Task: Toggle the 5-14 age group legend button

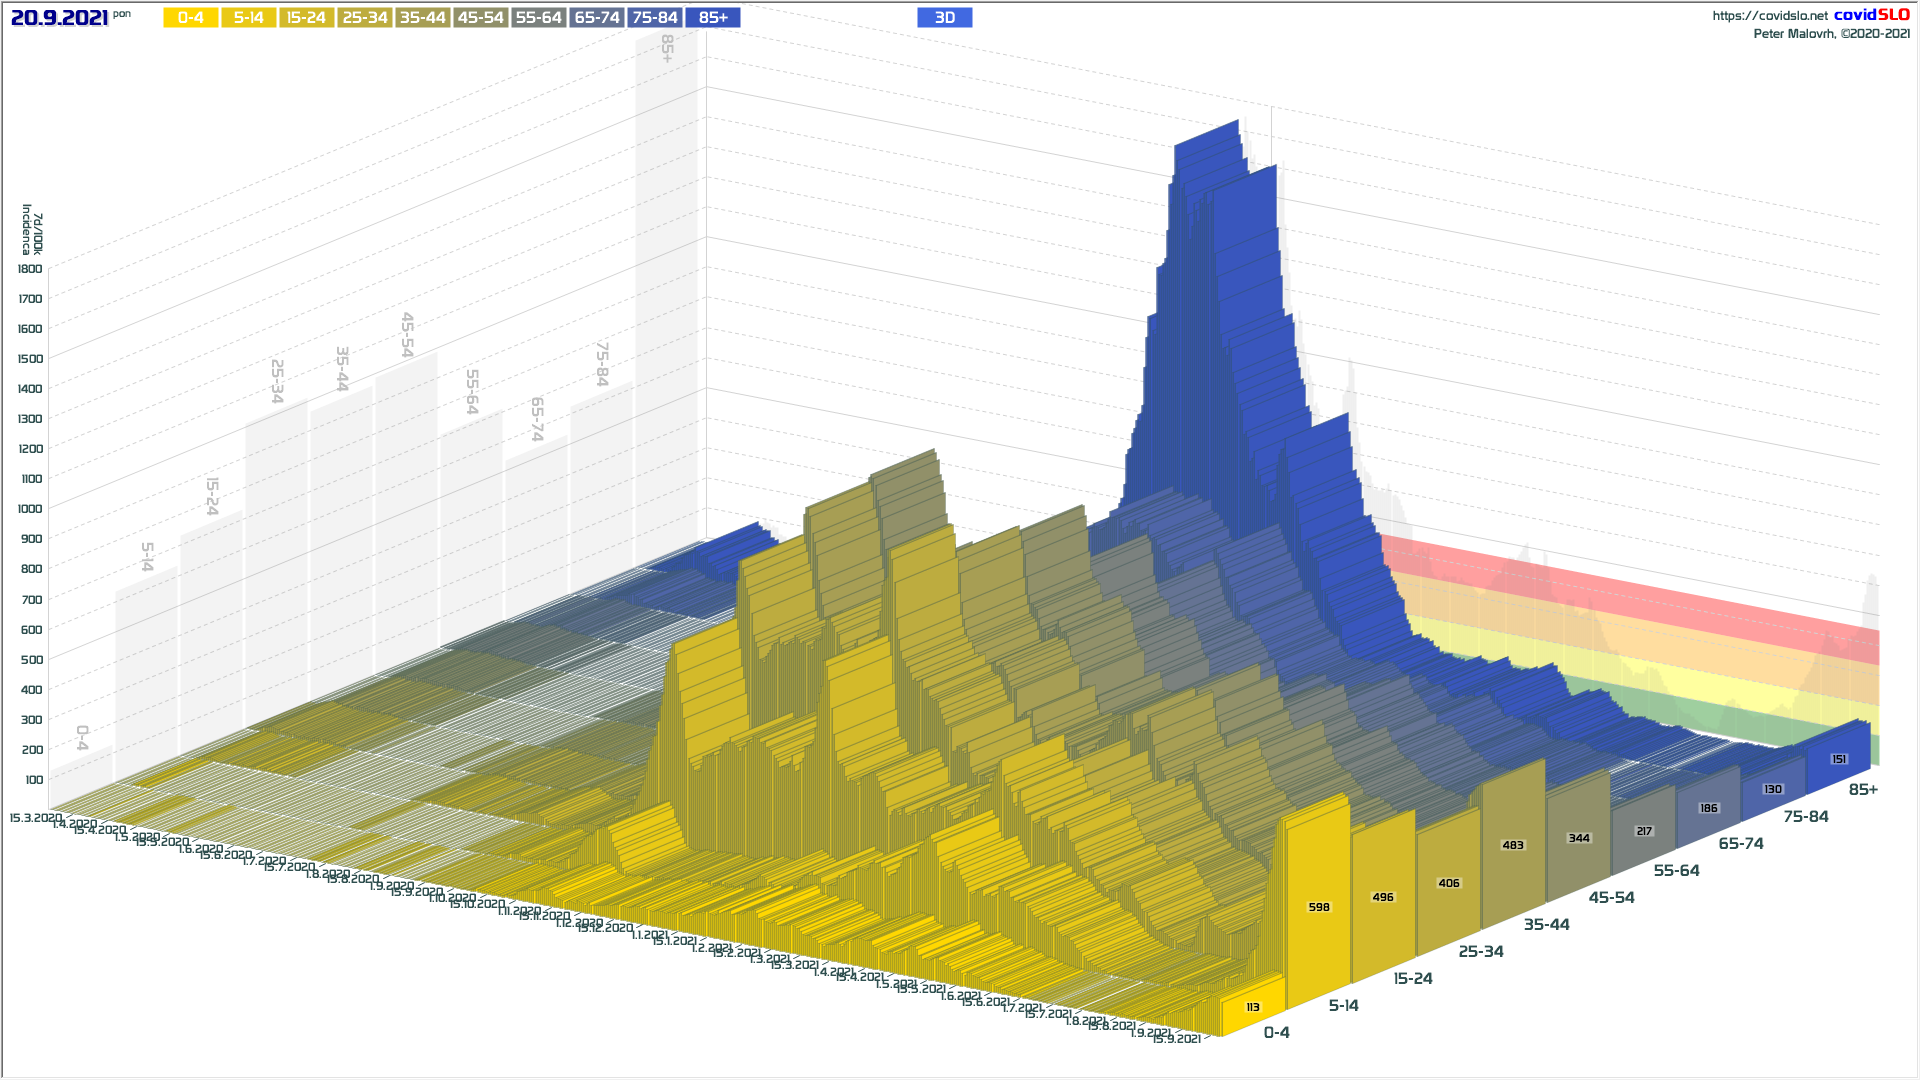Action: click(248, 18)
